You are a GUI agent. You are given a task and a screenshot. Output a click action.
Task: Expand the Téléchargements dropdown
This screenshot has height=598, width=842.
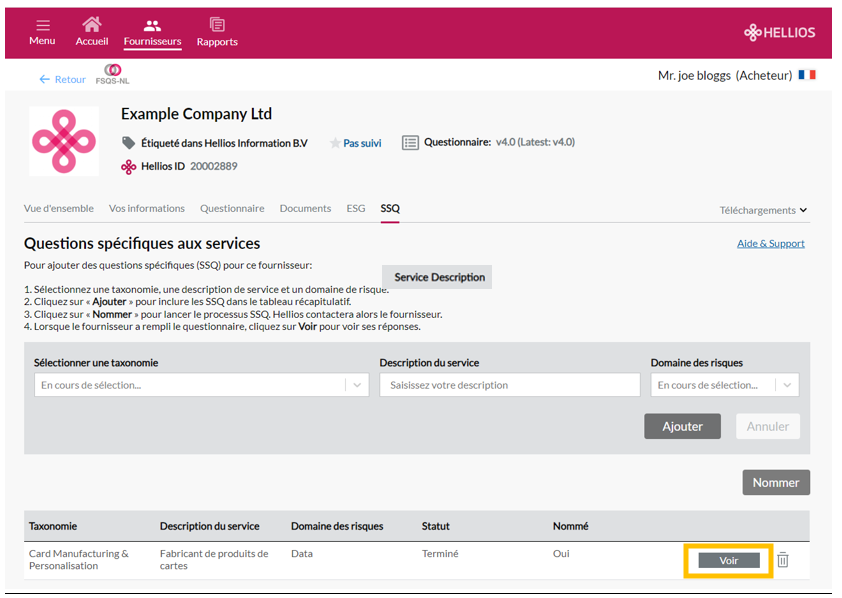(x=763, y=210)
